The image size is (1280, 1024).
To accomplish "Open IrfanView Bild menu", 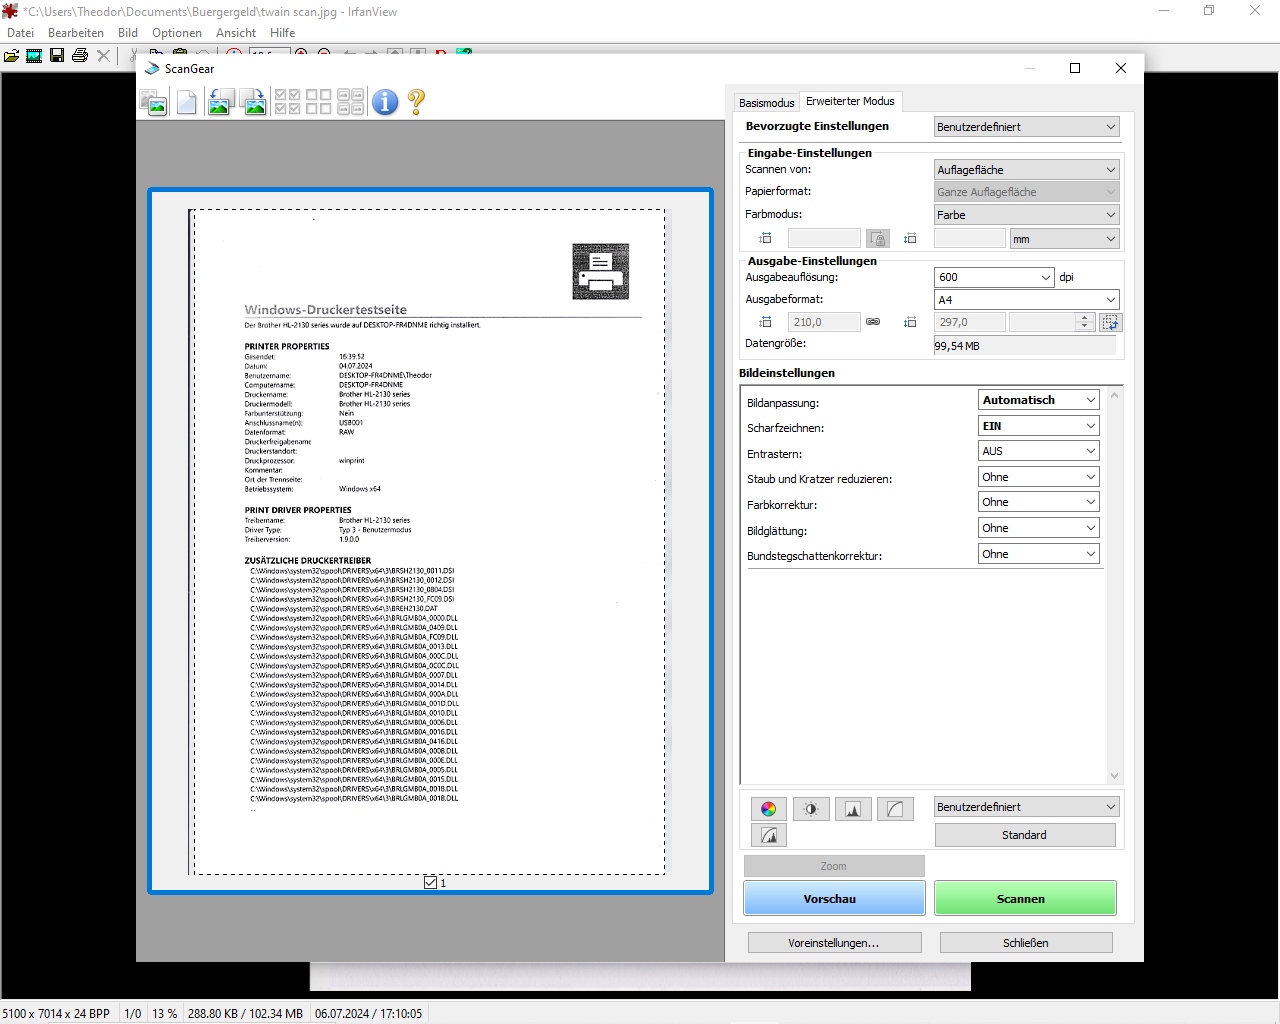I will tap(128, 33).
